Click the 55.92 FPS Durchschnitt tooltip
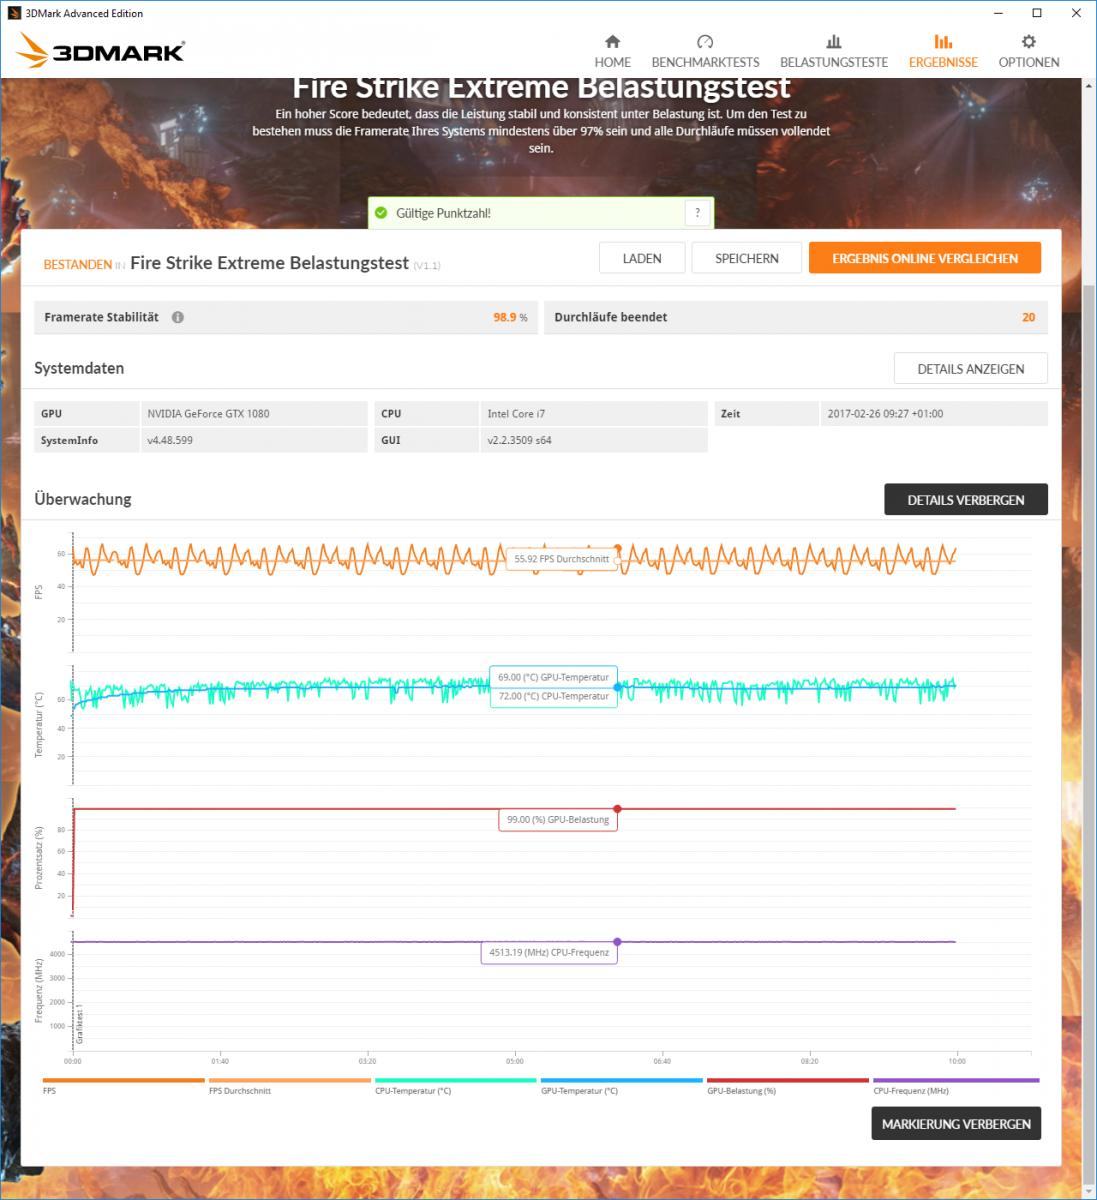 561,559
